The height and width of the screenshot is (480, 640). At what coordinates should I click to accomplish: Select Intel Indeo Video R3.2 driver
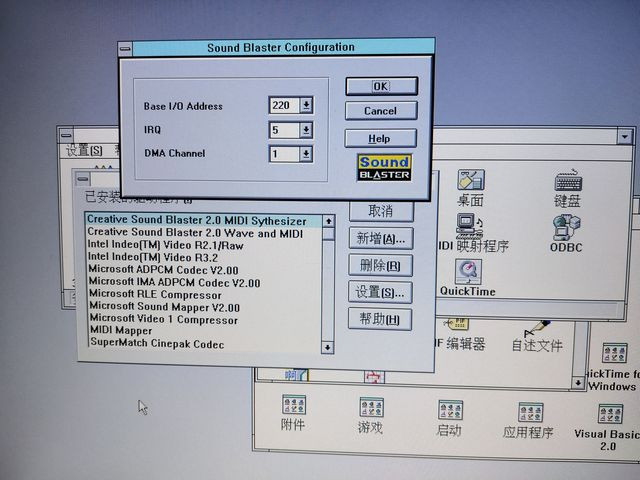(203, 257)
